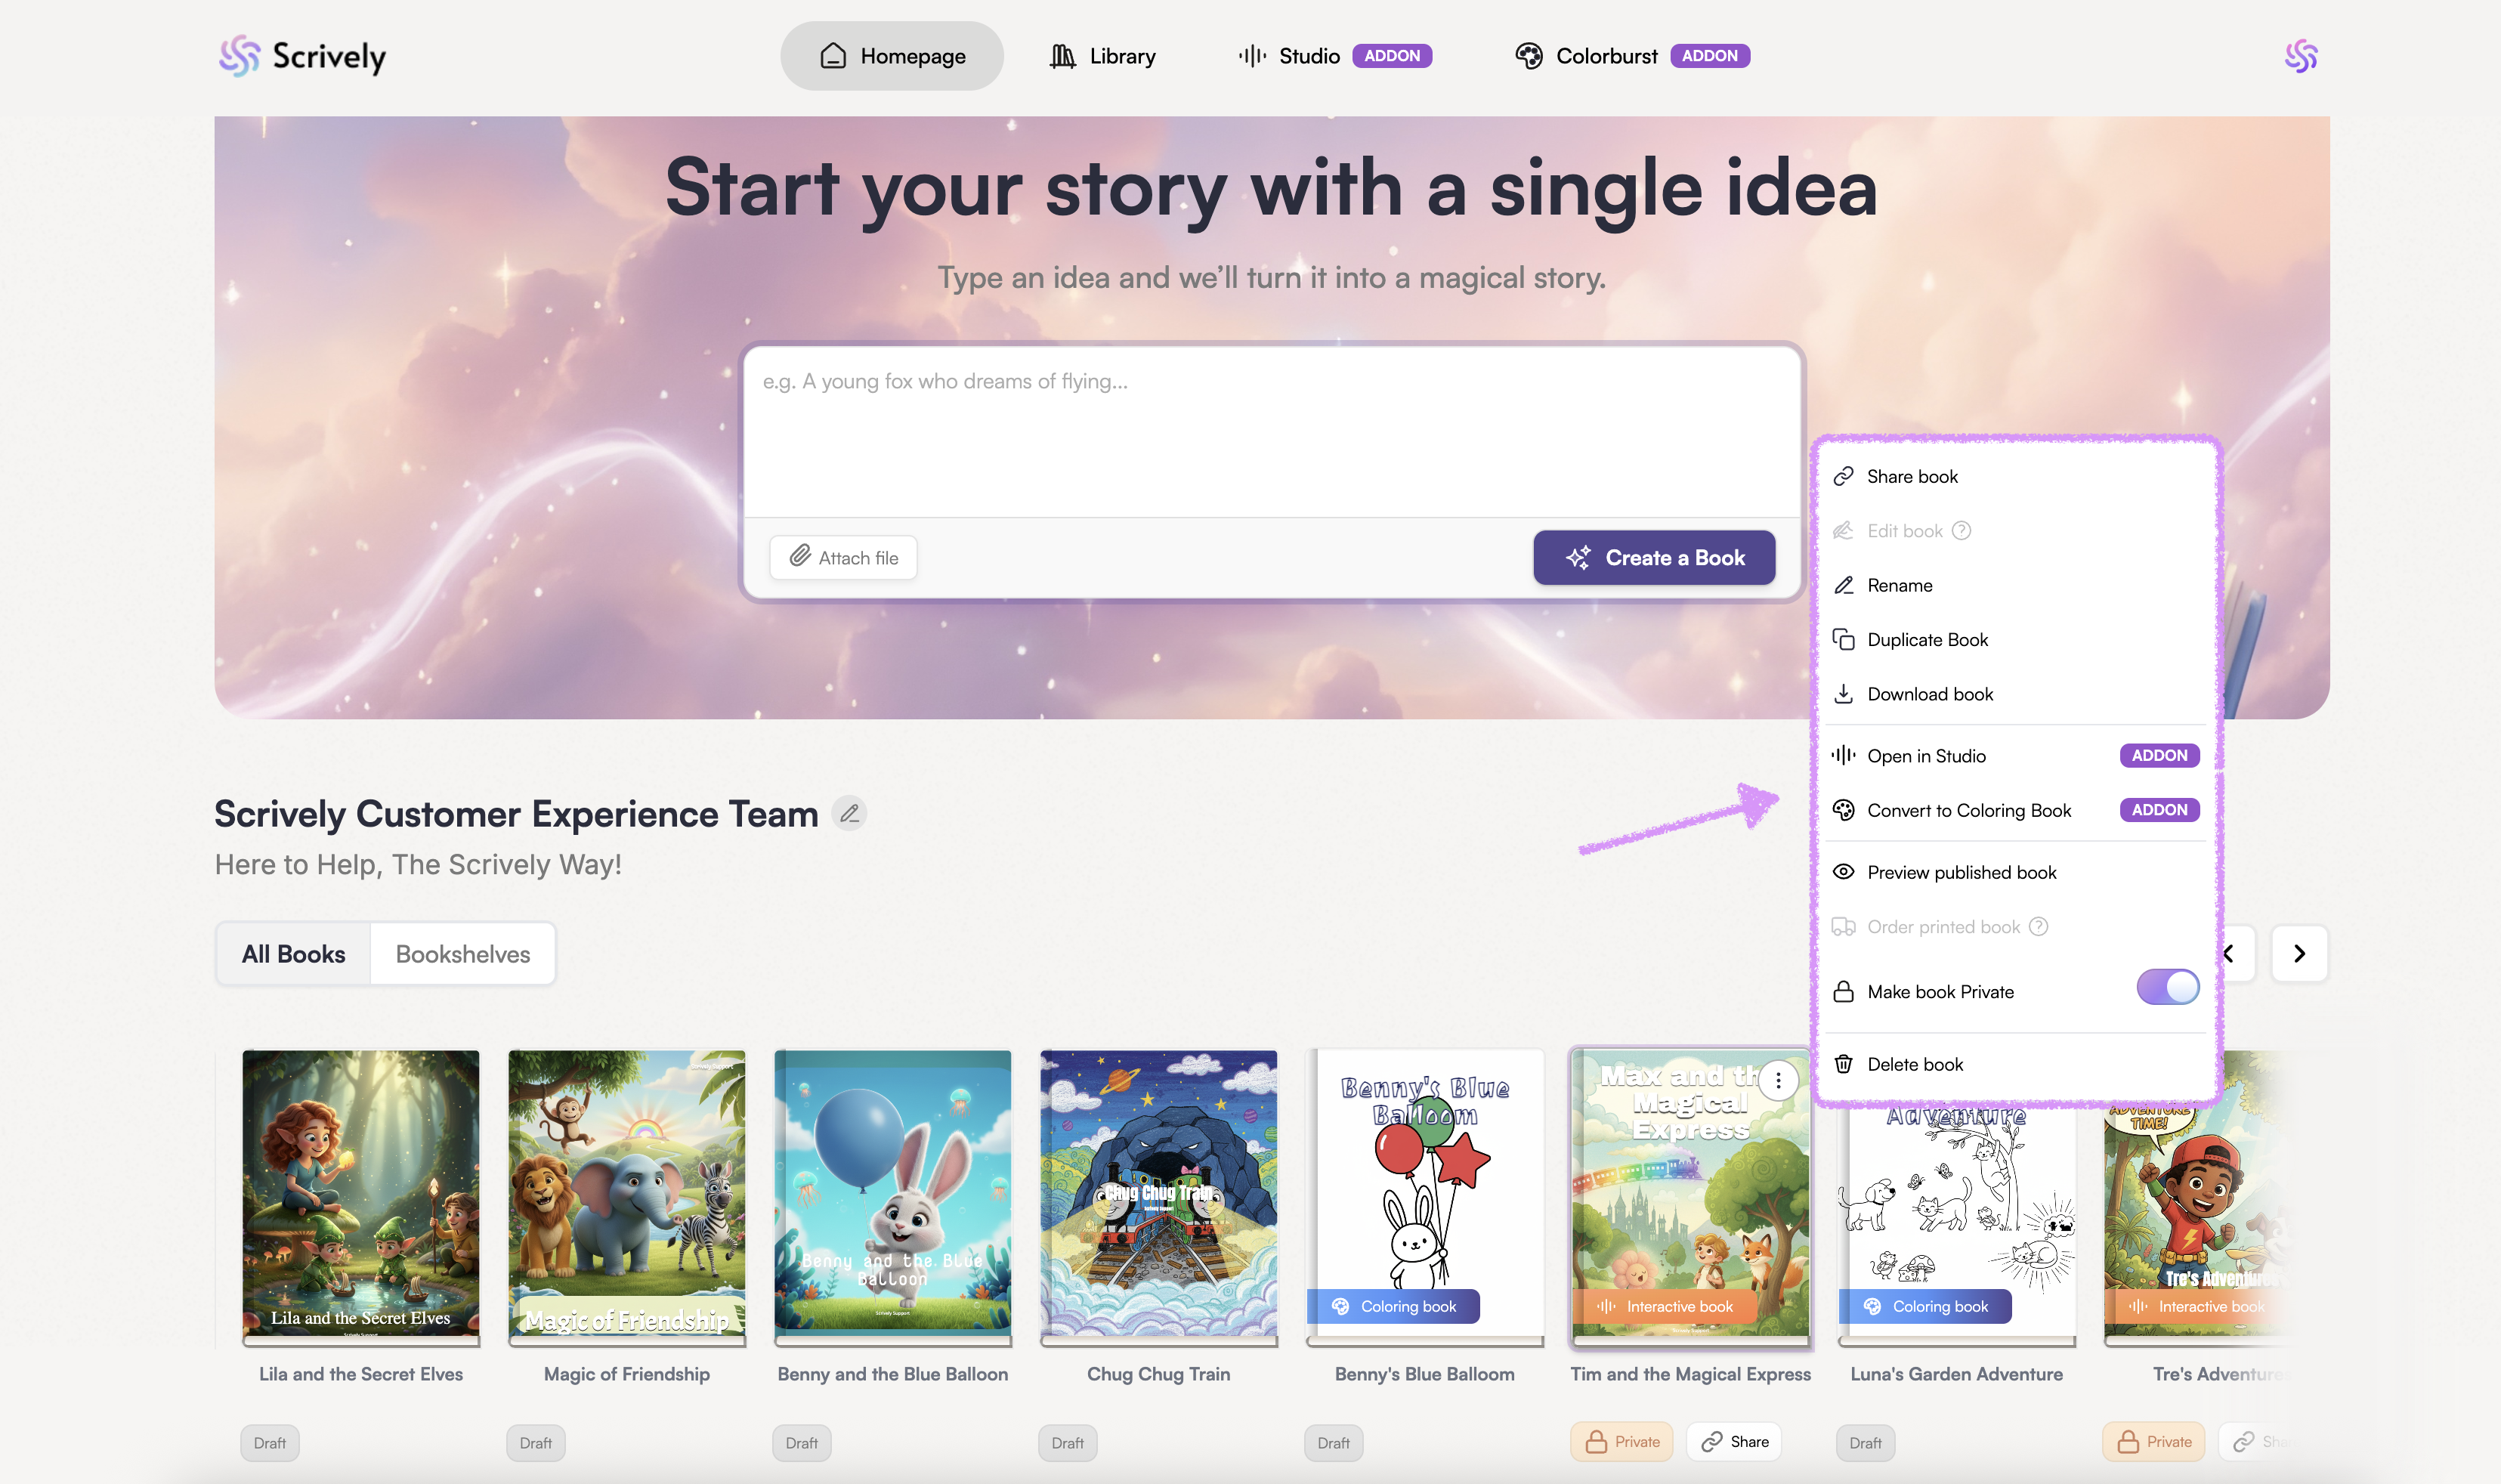Click the help icon beside Order printed book
This screenshot has width=2501, height=1484.
pos(2039,927)
